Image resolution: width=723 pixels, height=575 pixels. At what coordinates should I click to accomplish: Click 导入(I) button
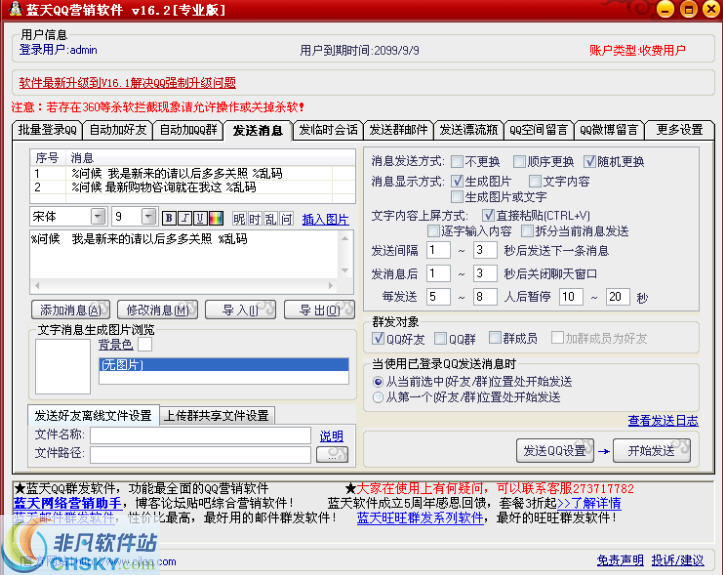click(240, 310)
